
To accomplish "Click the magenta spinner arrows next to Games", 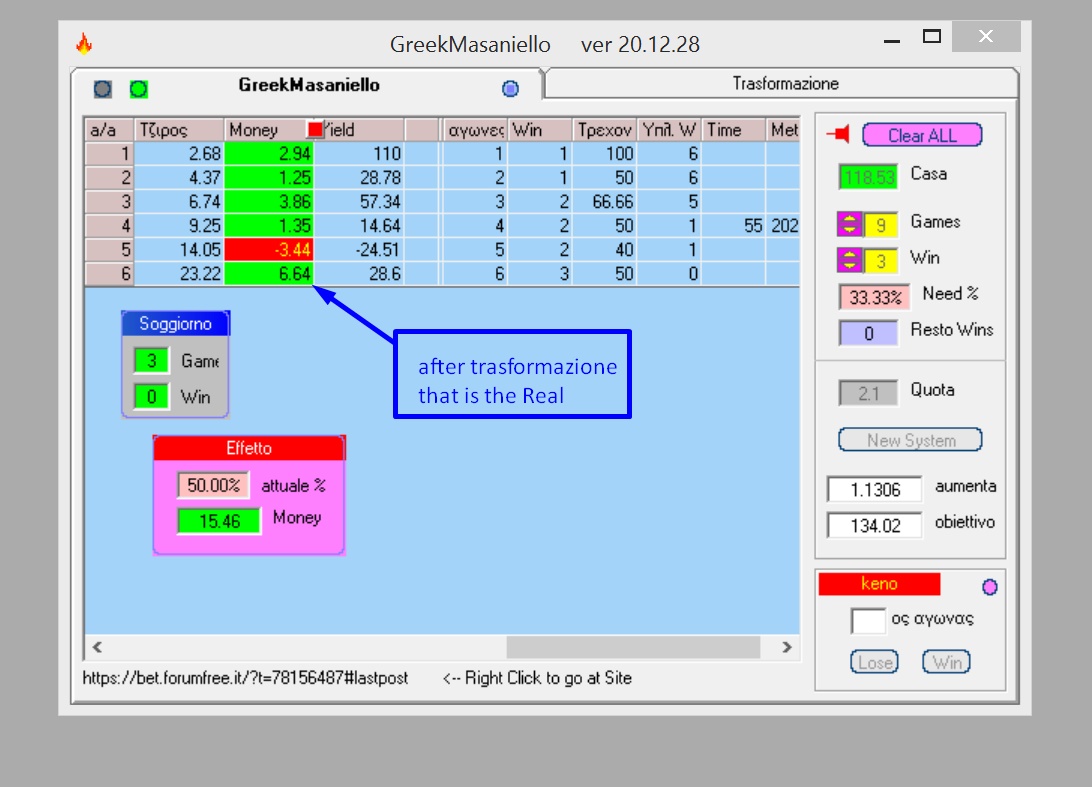I will click(850, 224).
